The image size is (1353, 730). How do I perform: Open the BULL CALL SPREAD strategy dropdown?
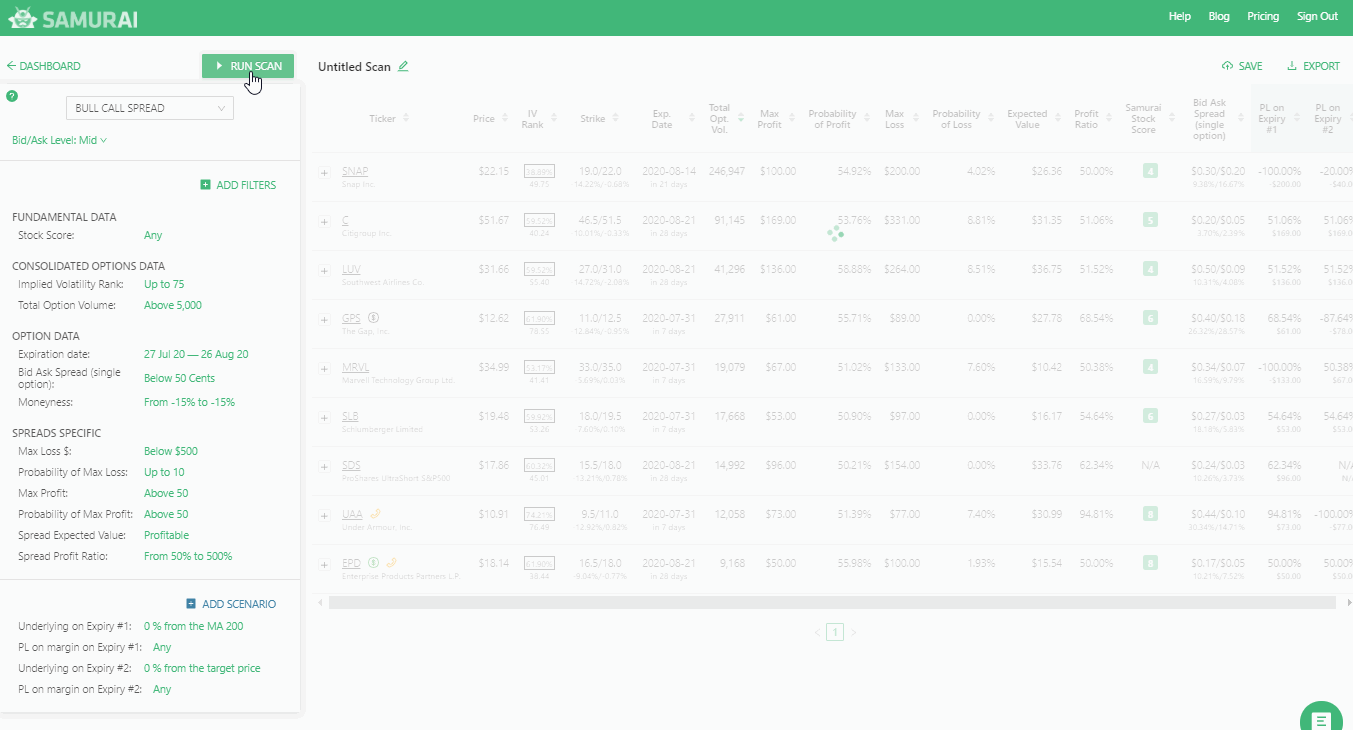[x=150, y=108]
